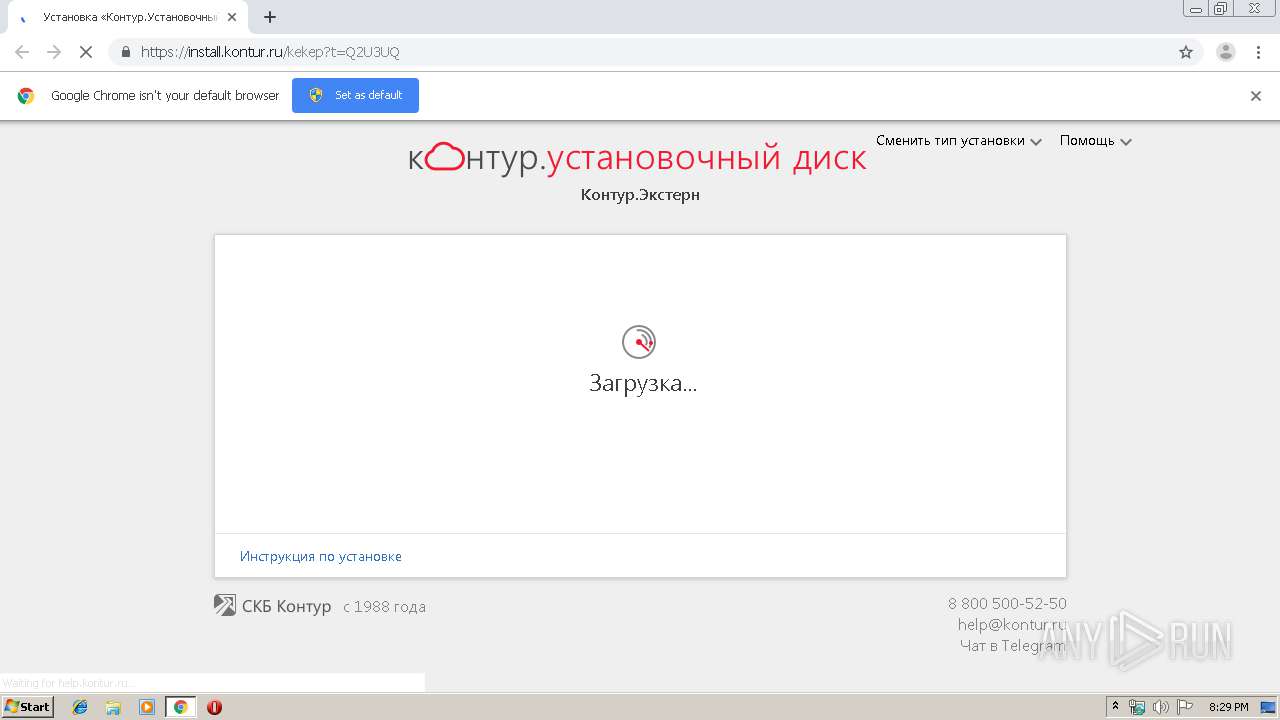Click the Контур.Экстерн heading
The width and height of the screenshot is (1280, 720).
pyautogui.click(x=640, y=195)
